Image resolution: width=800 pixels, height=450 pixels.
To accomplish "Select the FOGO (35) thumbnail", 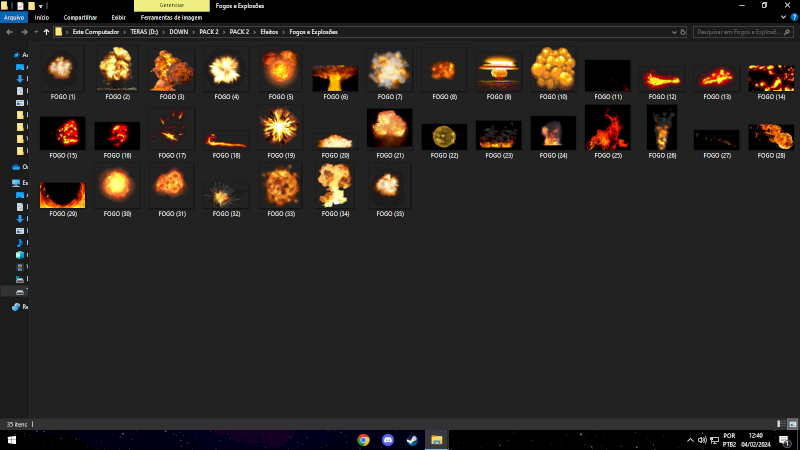I will point(390,186).
